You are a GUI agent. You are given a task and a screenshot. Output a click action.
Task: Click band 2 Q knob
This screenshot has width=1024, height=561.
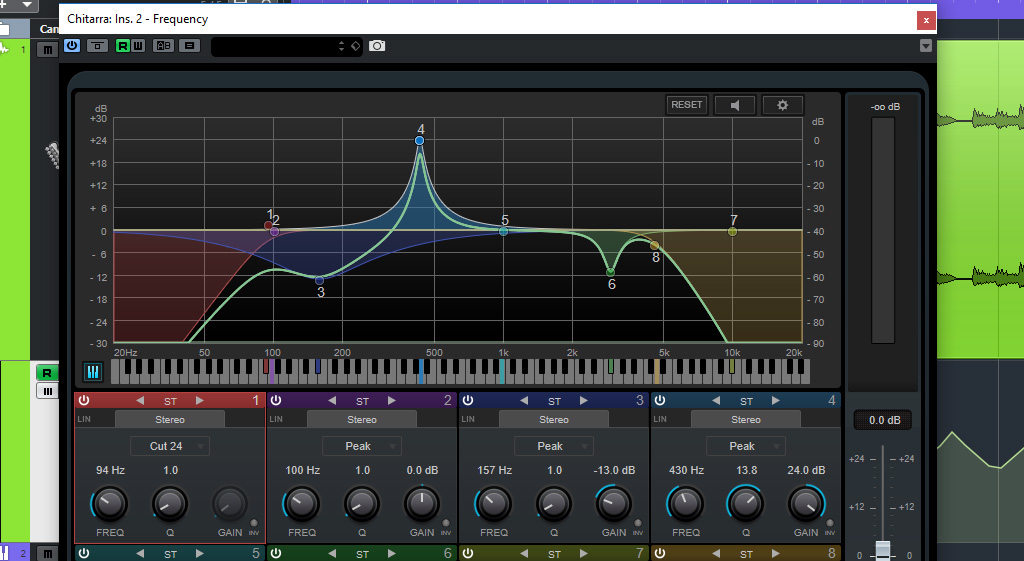coord(361,504)
